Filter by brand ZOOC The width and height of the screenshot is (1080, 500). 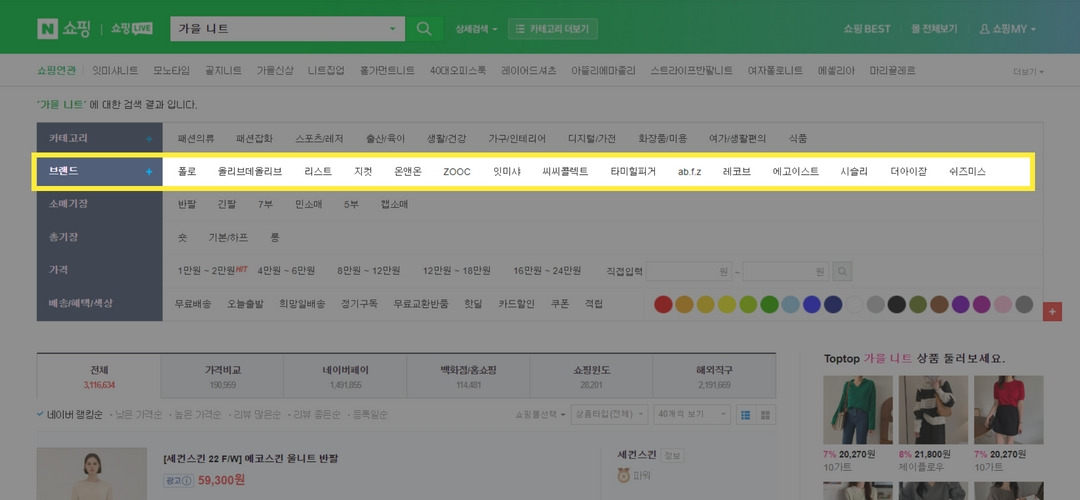pyautogui.click(x=457, y=171)
